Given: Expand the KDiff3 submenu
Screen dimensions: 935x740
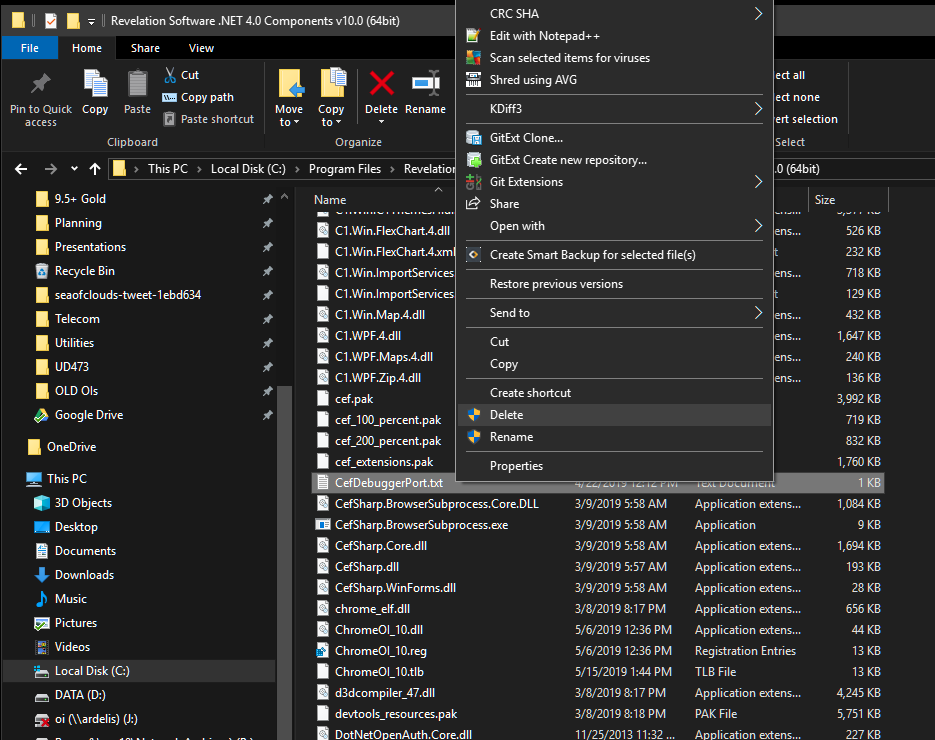Looking at the screenshot, I should pyautogui.click(x=758, y=109).
